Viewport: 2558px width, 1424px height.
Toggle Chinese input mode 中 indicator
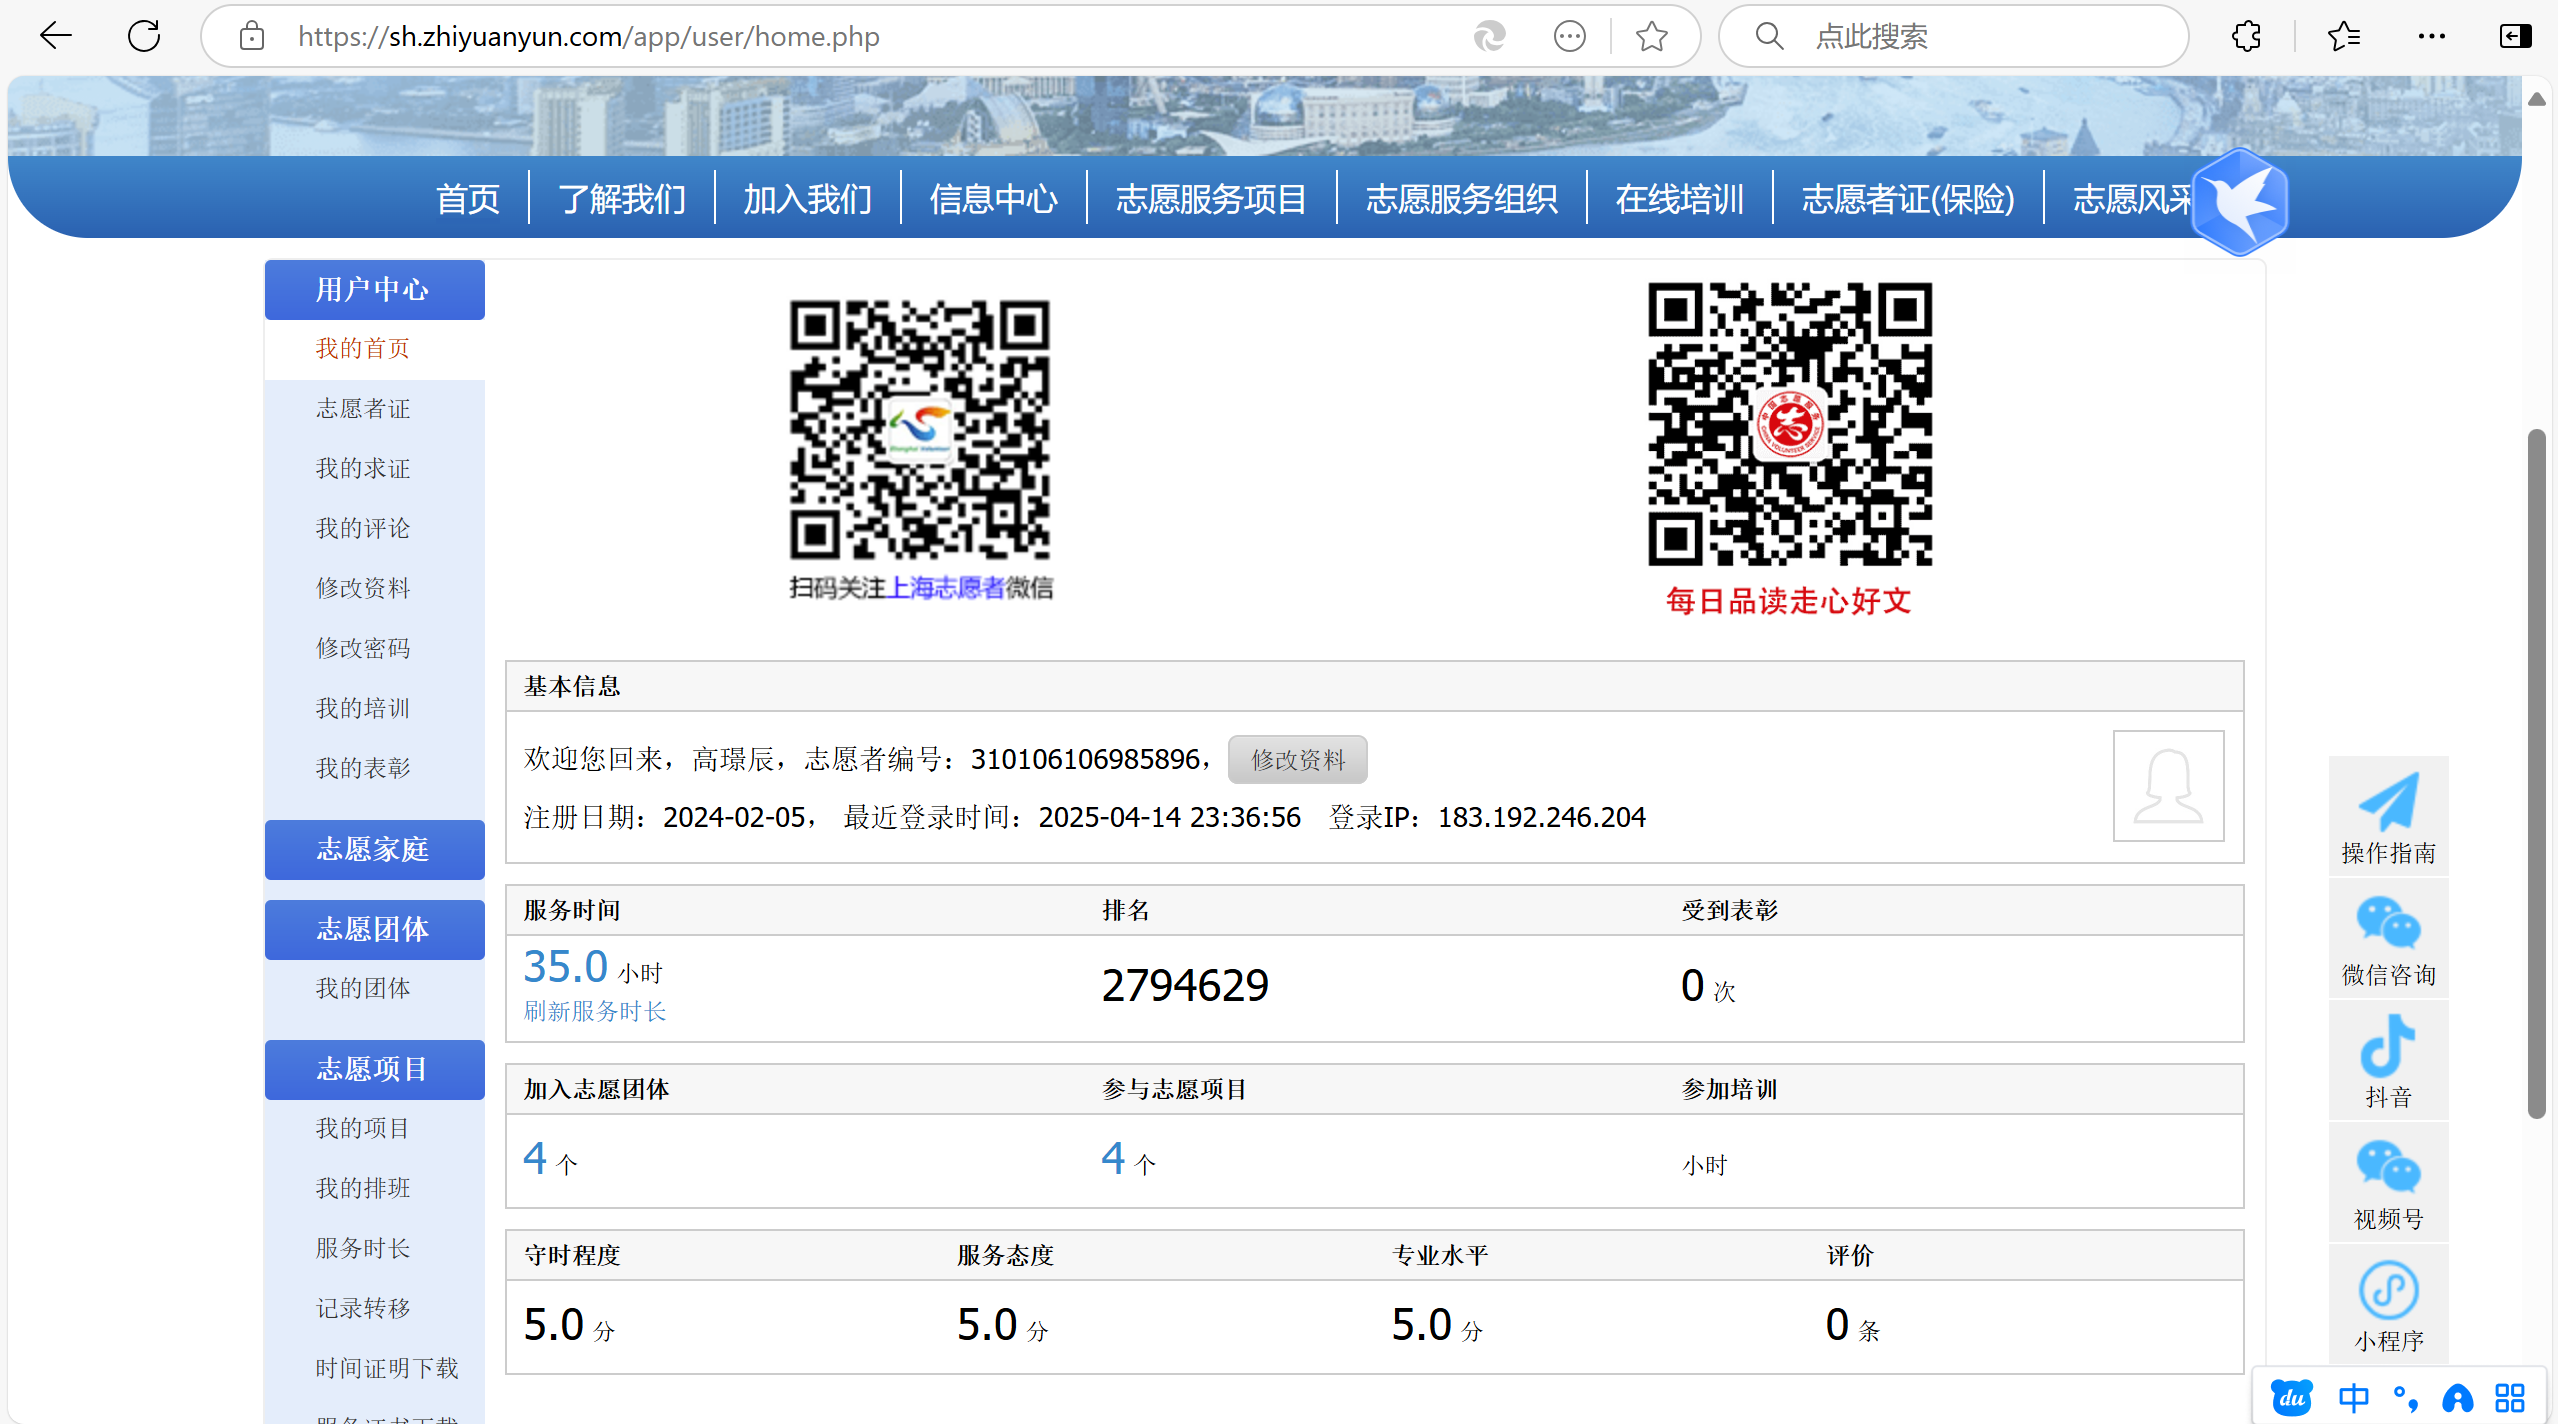pos(2353,1397)
